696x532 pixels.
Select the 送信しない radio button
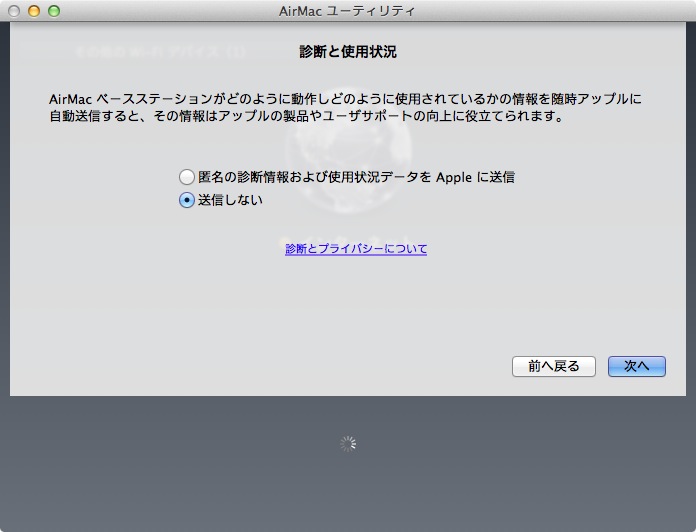click(186, 200)
